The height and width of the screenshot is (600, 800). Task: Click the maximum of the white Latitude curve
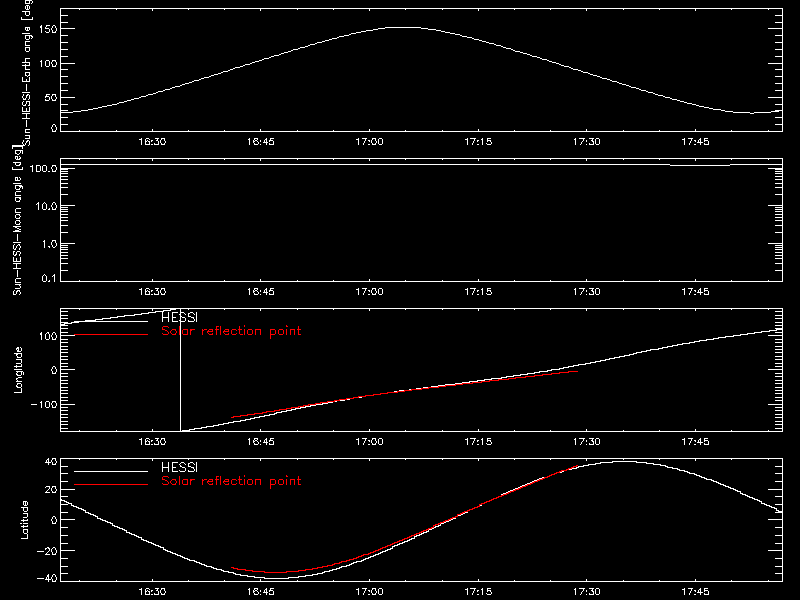622,462
